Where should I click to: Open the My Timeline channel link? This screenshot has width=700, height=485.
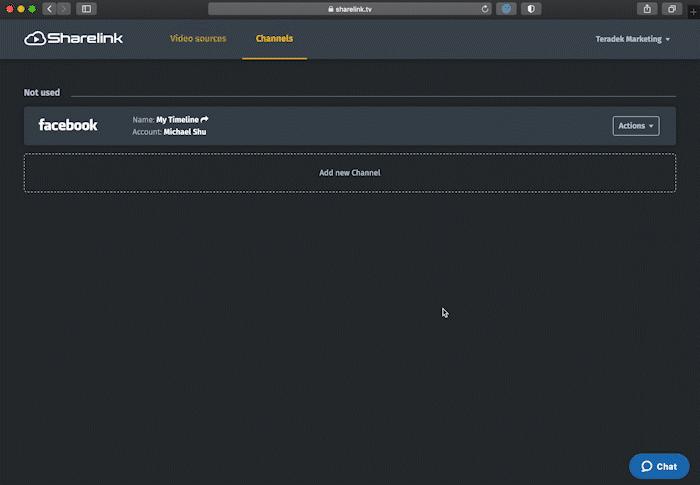click(x=177, y=119)
